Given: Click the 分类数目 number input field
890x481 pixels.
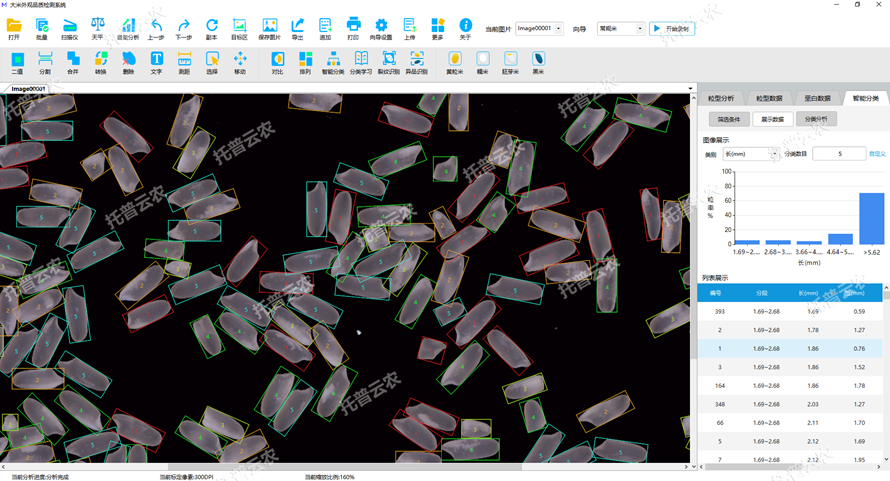Looking at the screenshot, I should (x=838, y=154).
